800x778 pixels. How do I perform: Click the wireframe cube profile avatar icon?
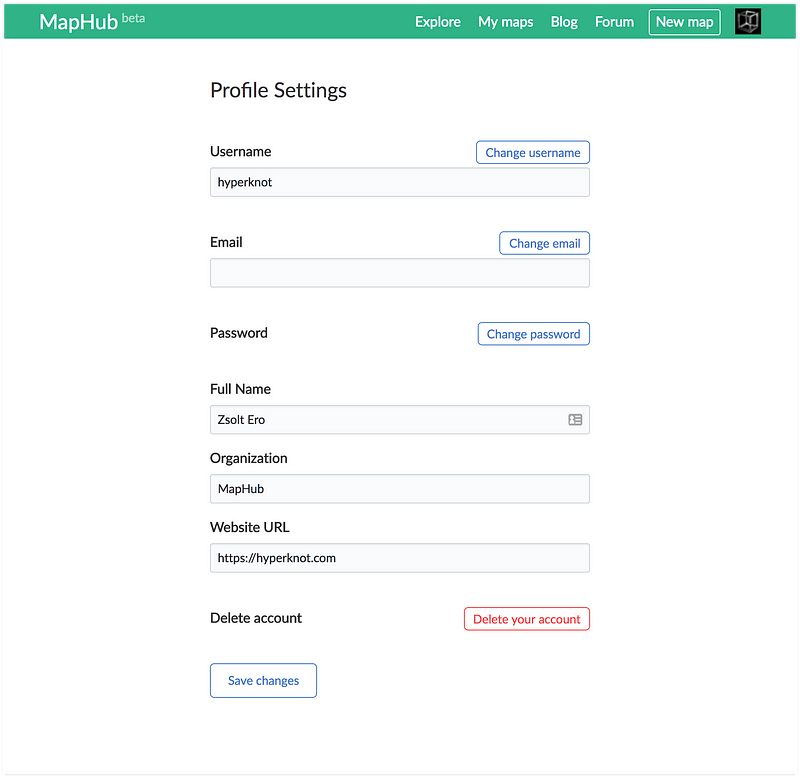point(747,21)
